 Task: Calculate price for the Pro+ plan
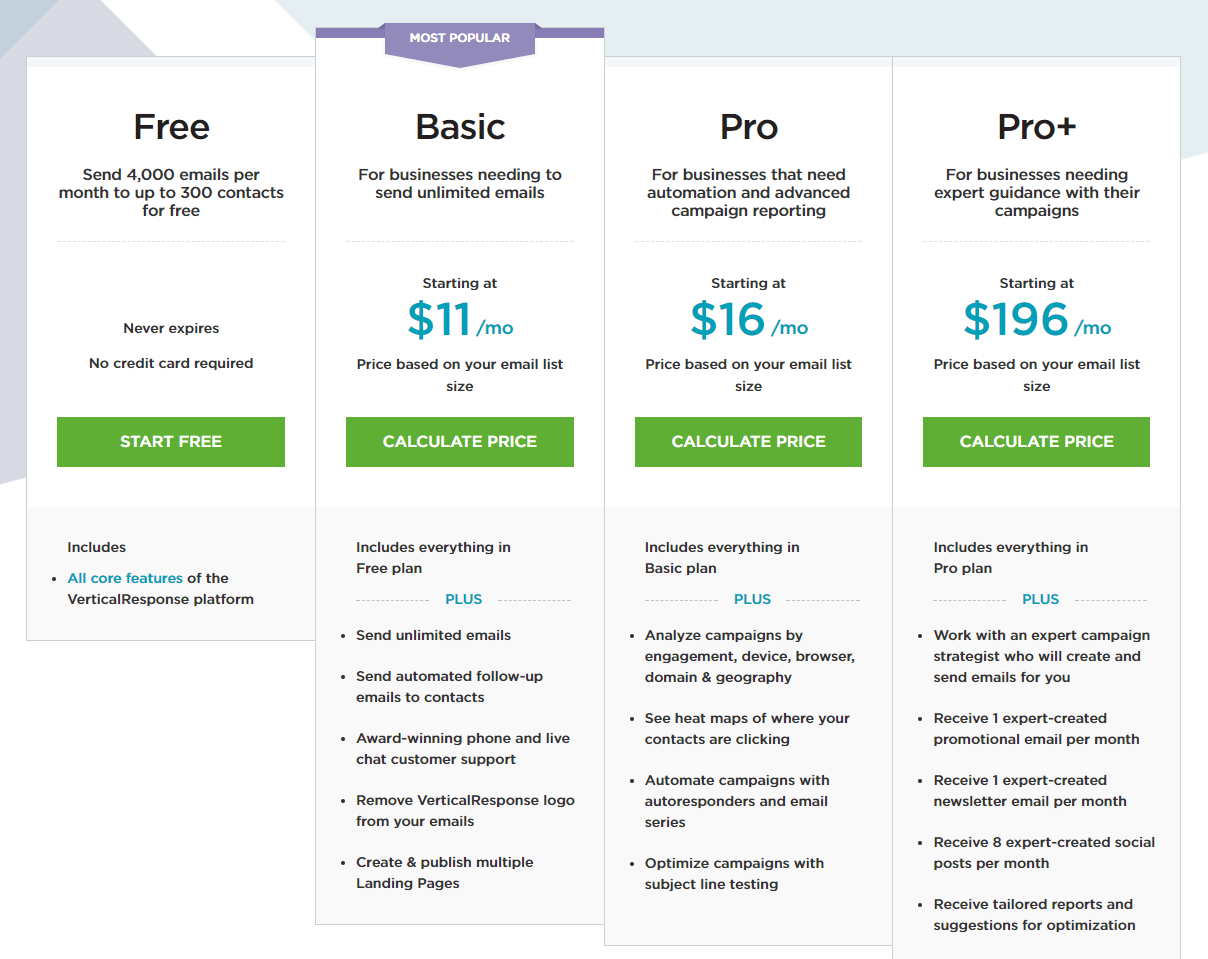point(1036,442)
